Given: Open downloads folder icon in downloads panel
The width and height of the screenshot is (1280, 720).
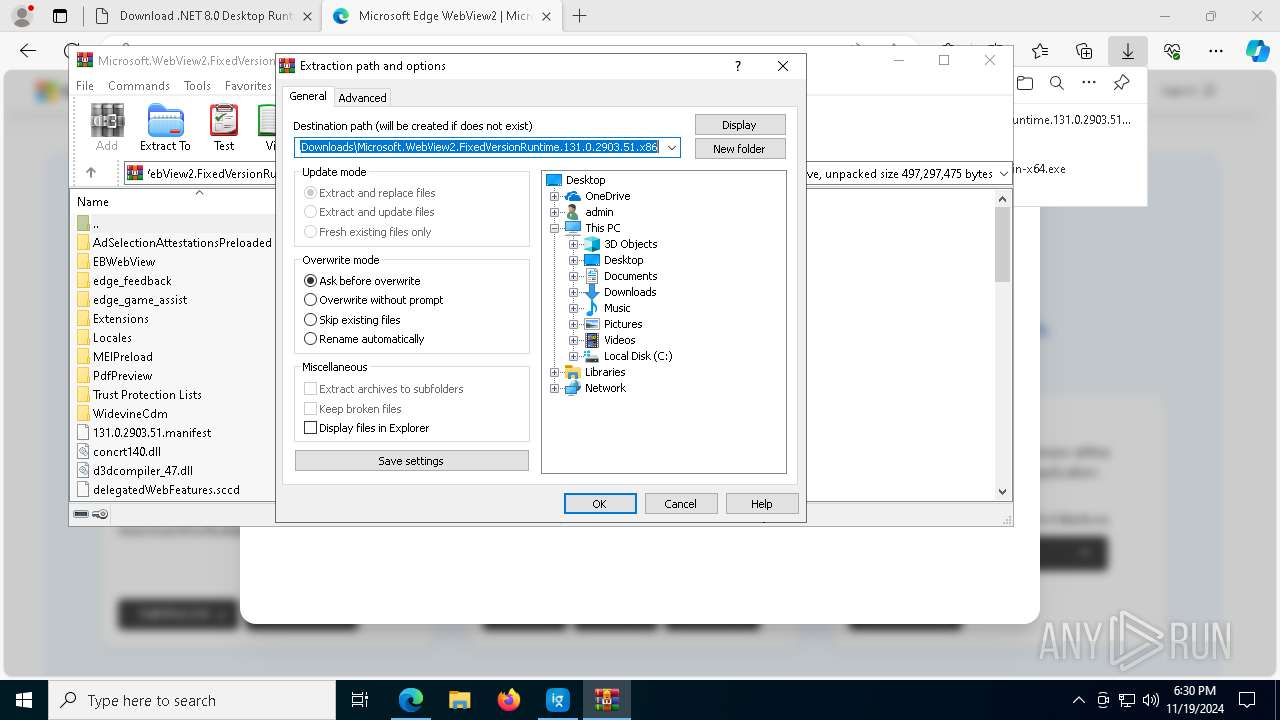Looking at the screenshot, I should click(1025, 83).
